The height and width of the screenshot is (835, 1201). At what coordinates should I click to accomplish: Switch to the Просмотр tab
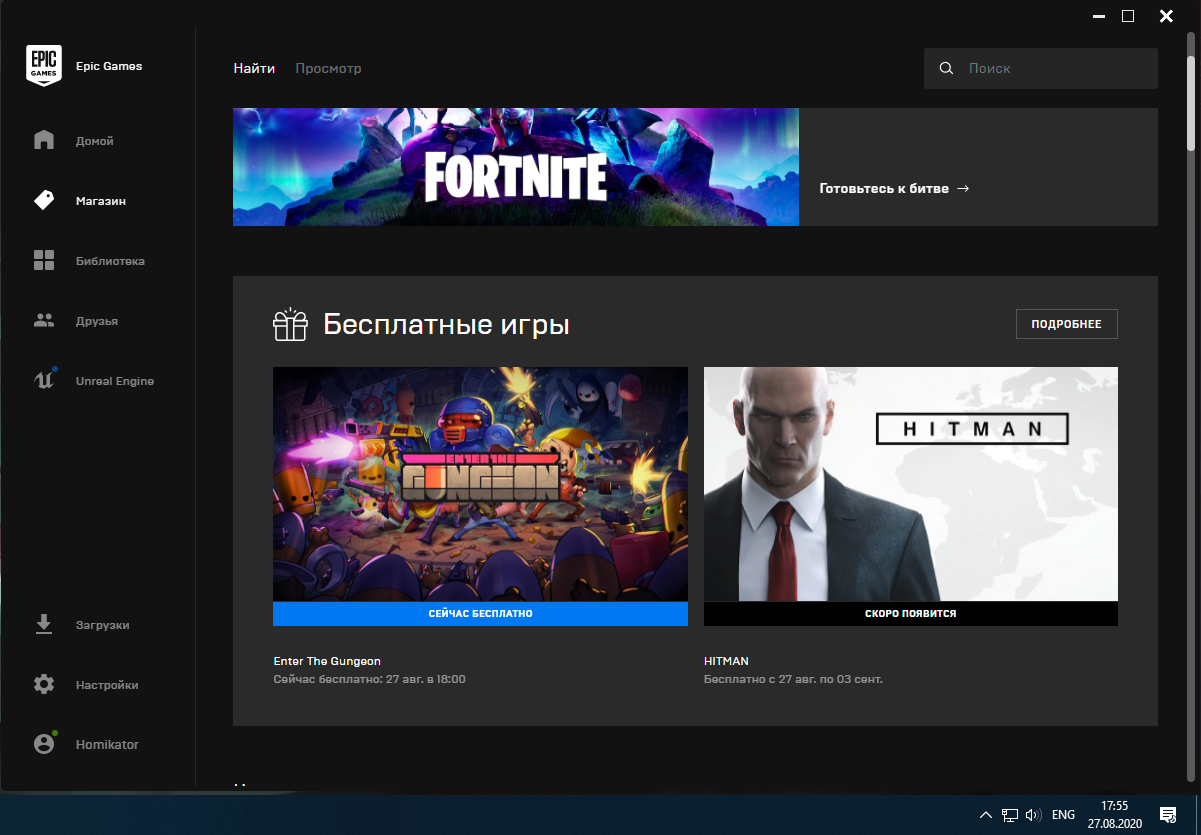click(x=328, y=69)
